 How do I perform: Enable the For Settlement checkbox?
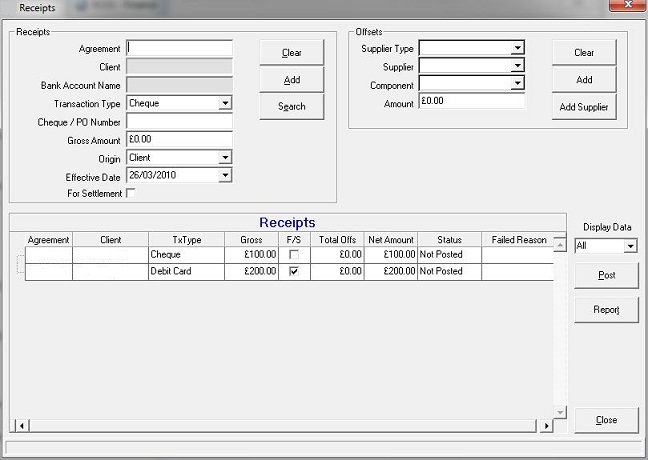(x=131, y=194)
